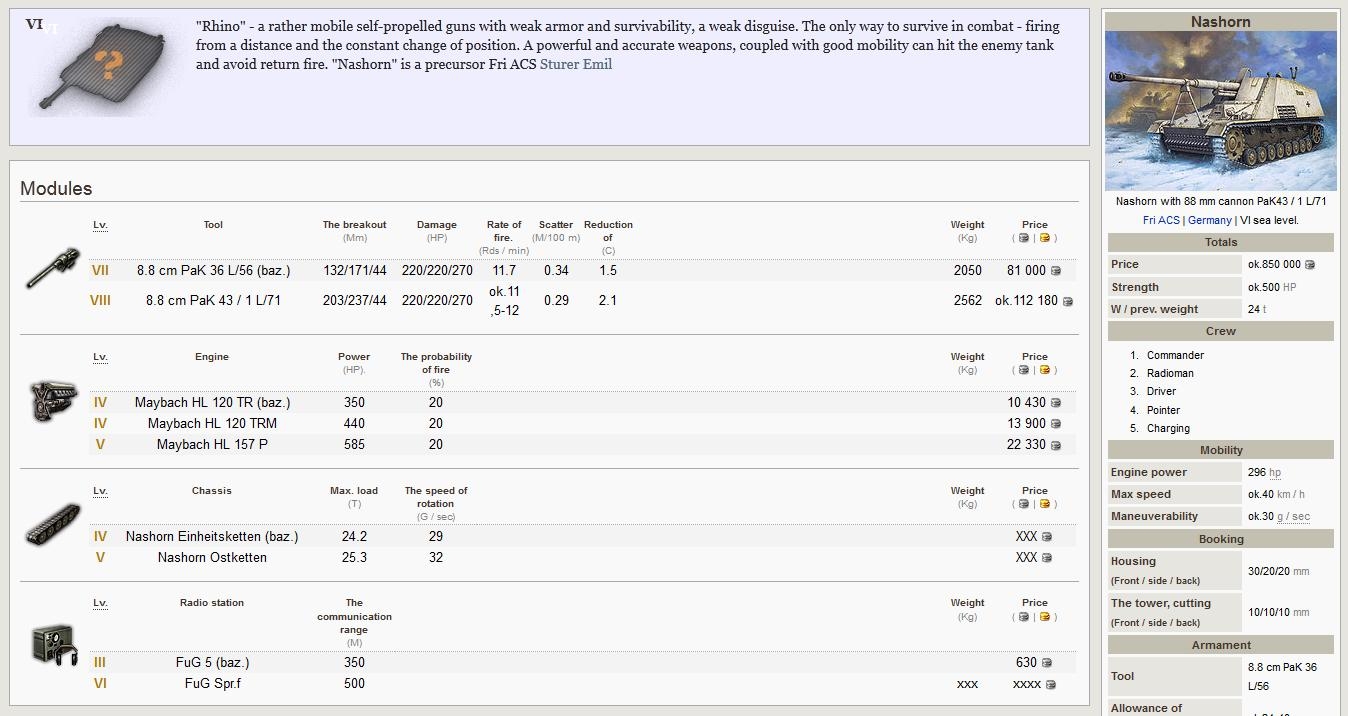
Task: Click credits icon next to ok.850 000 price
Action: pos(1309,265)
